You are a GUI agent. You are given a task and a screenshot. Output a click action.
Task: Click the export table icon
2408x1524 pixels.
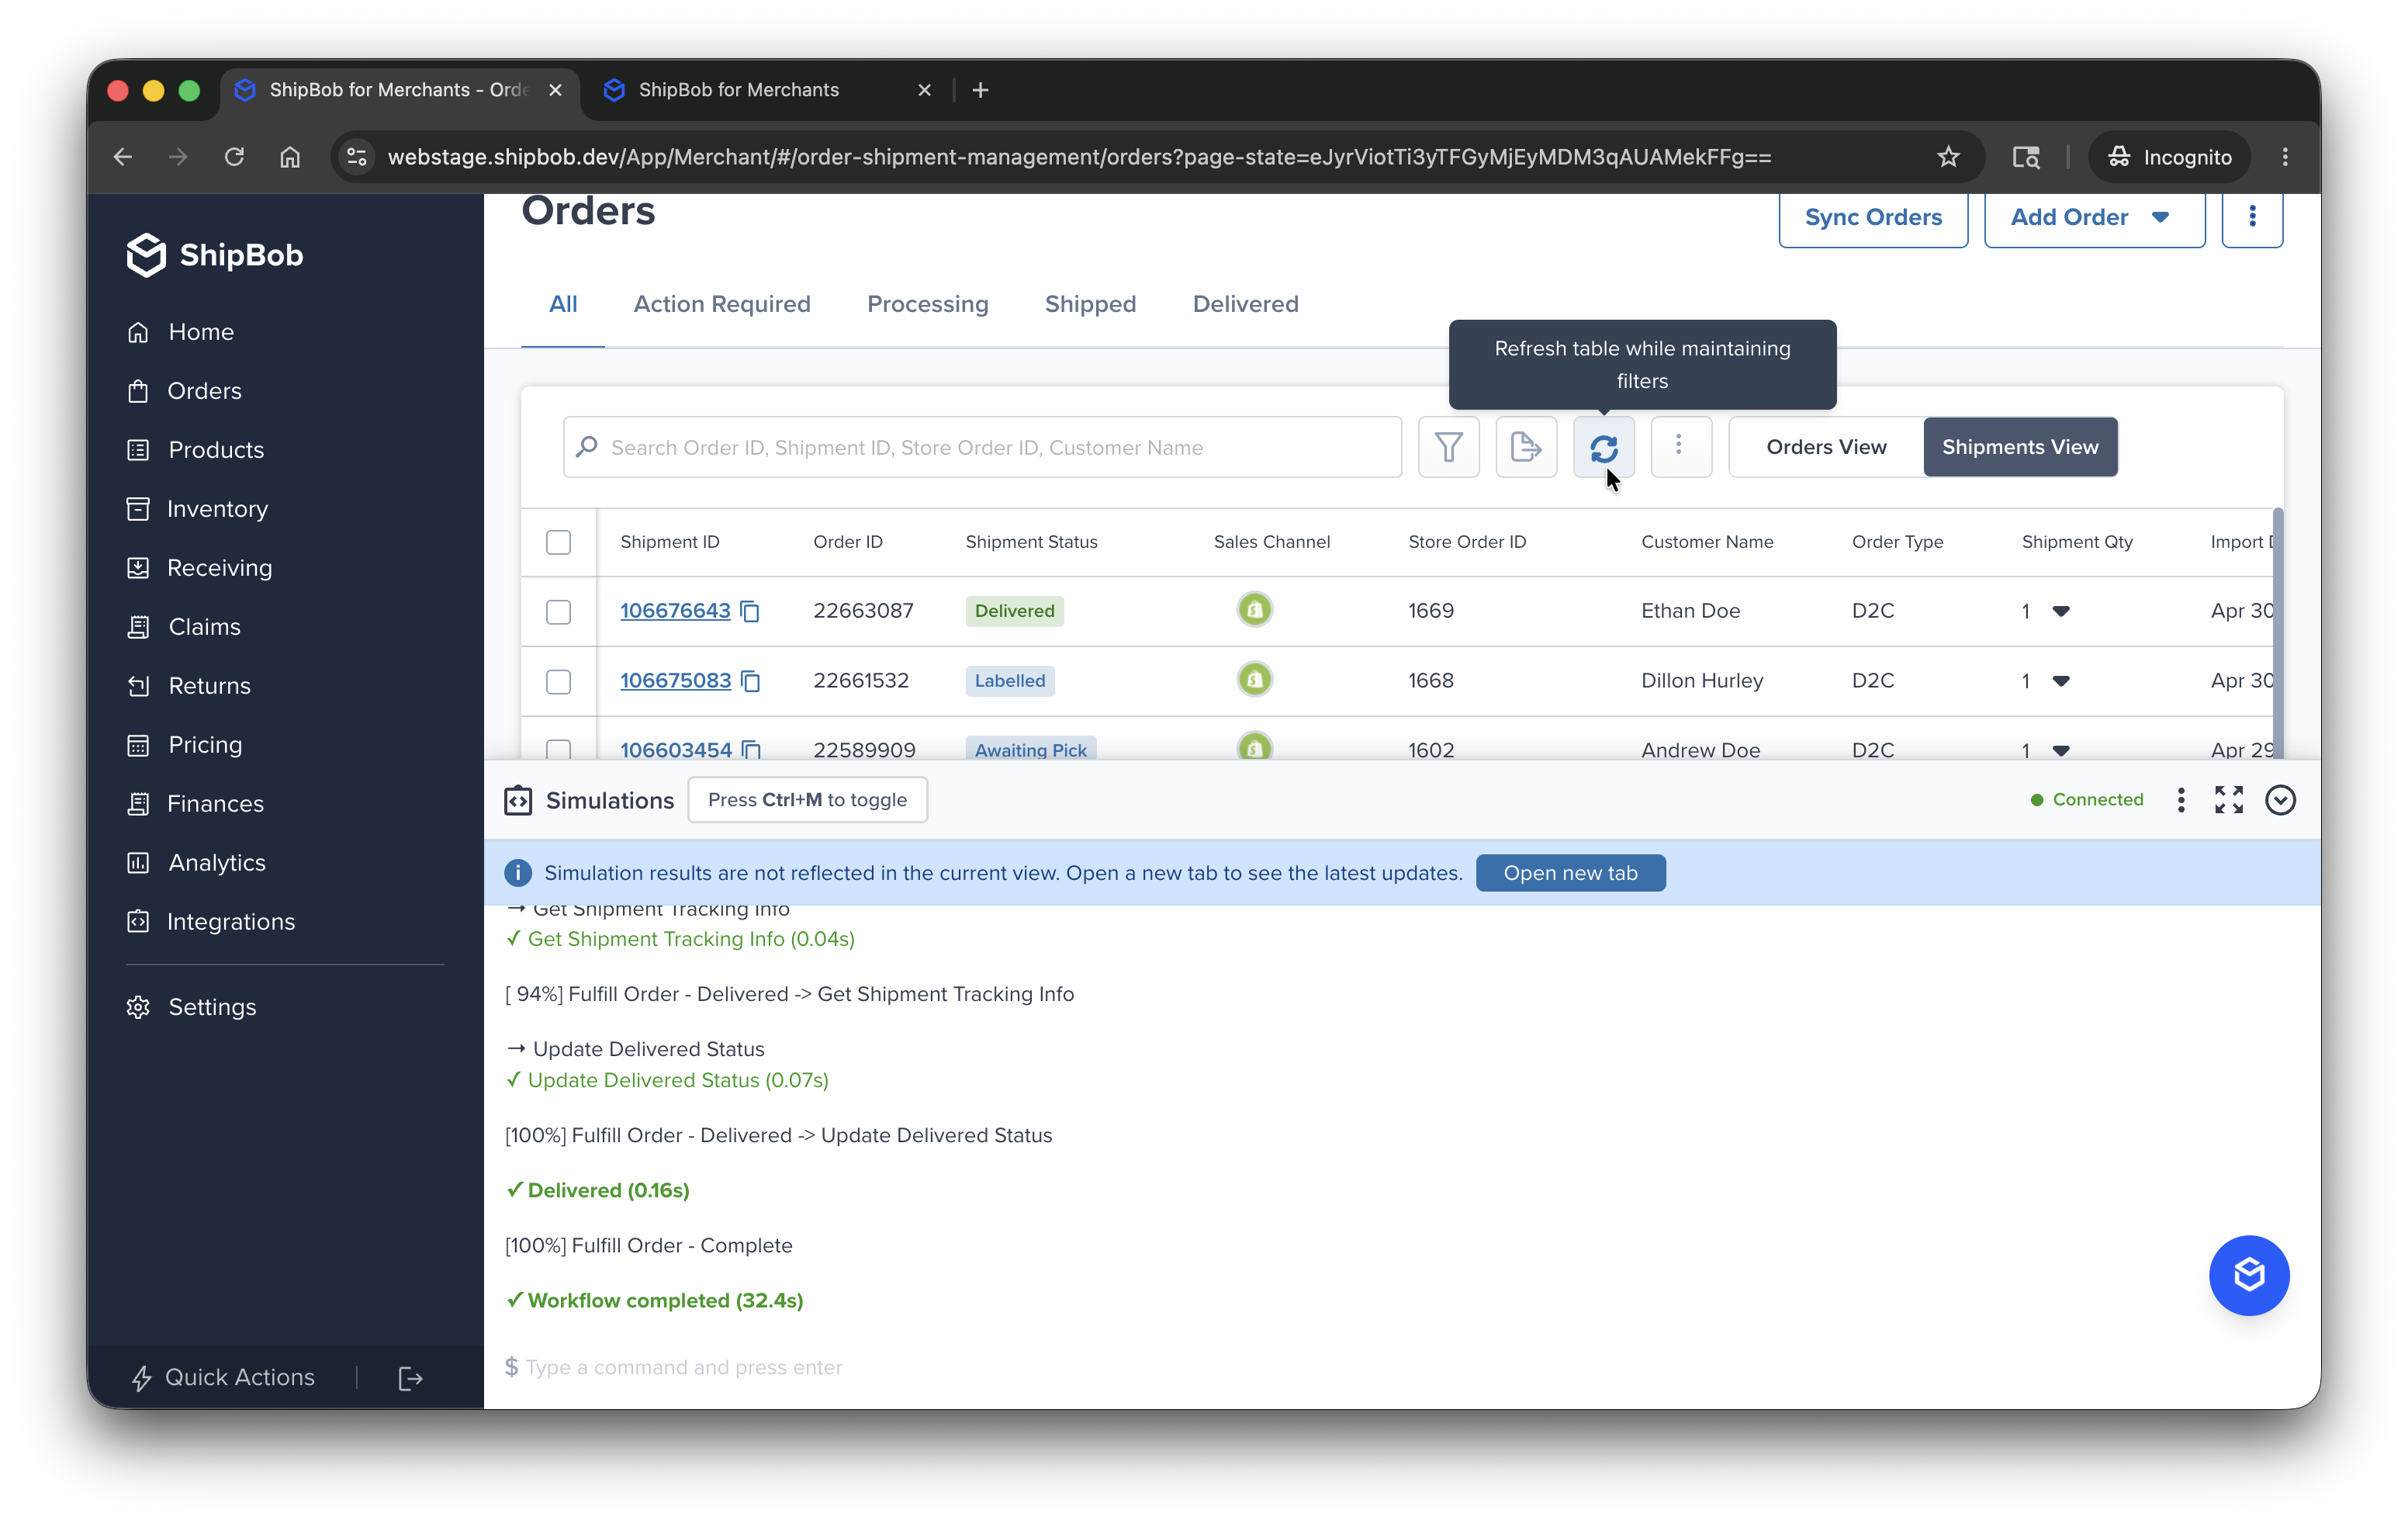[1526, 447]
